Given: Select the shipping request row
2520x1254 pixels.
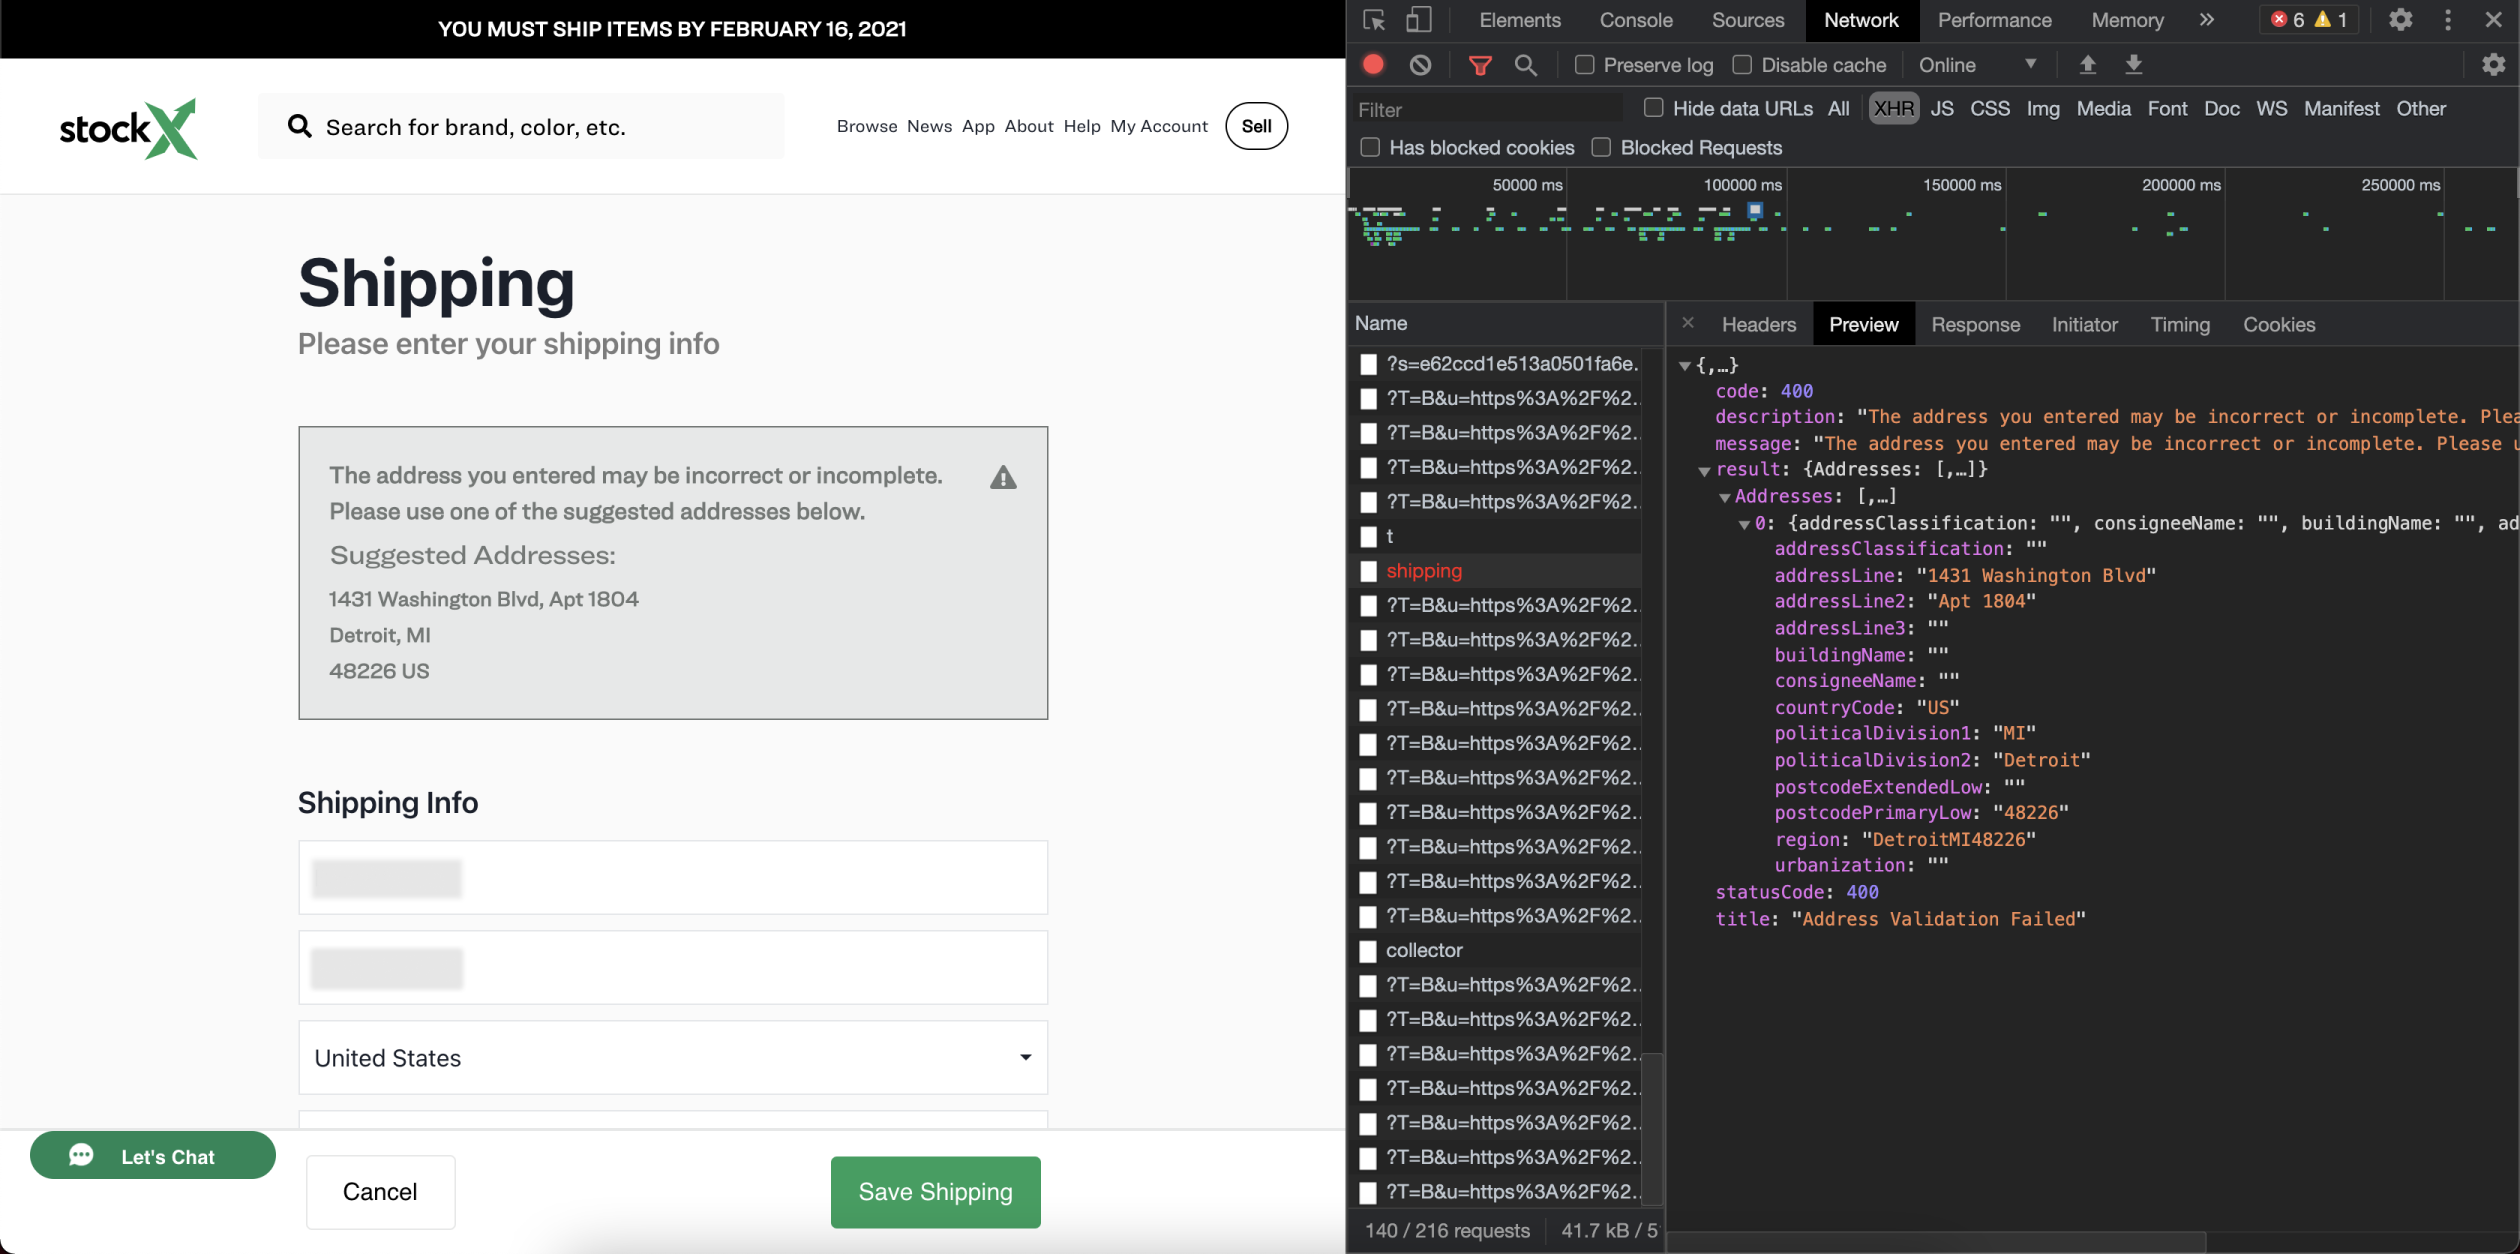Looking at the screenshot, I should (1495, 570).
